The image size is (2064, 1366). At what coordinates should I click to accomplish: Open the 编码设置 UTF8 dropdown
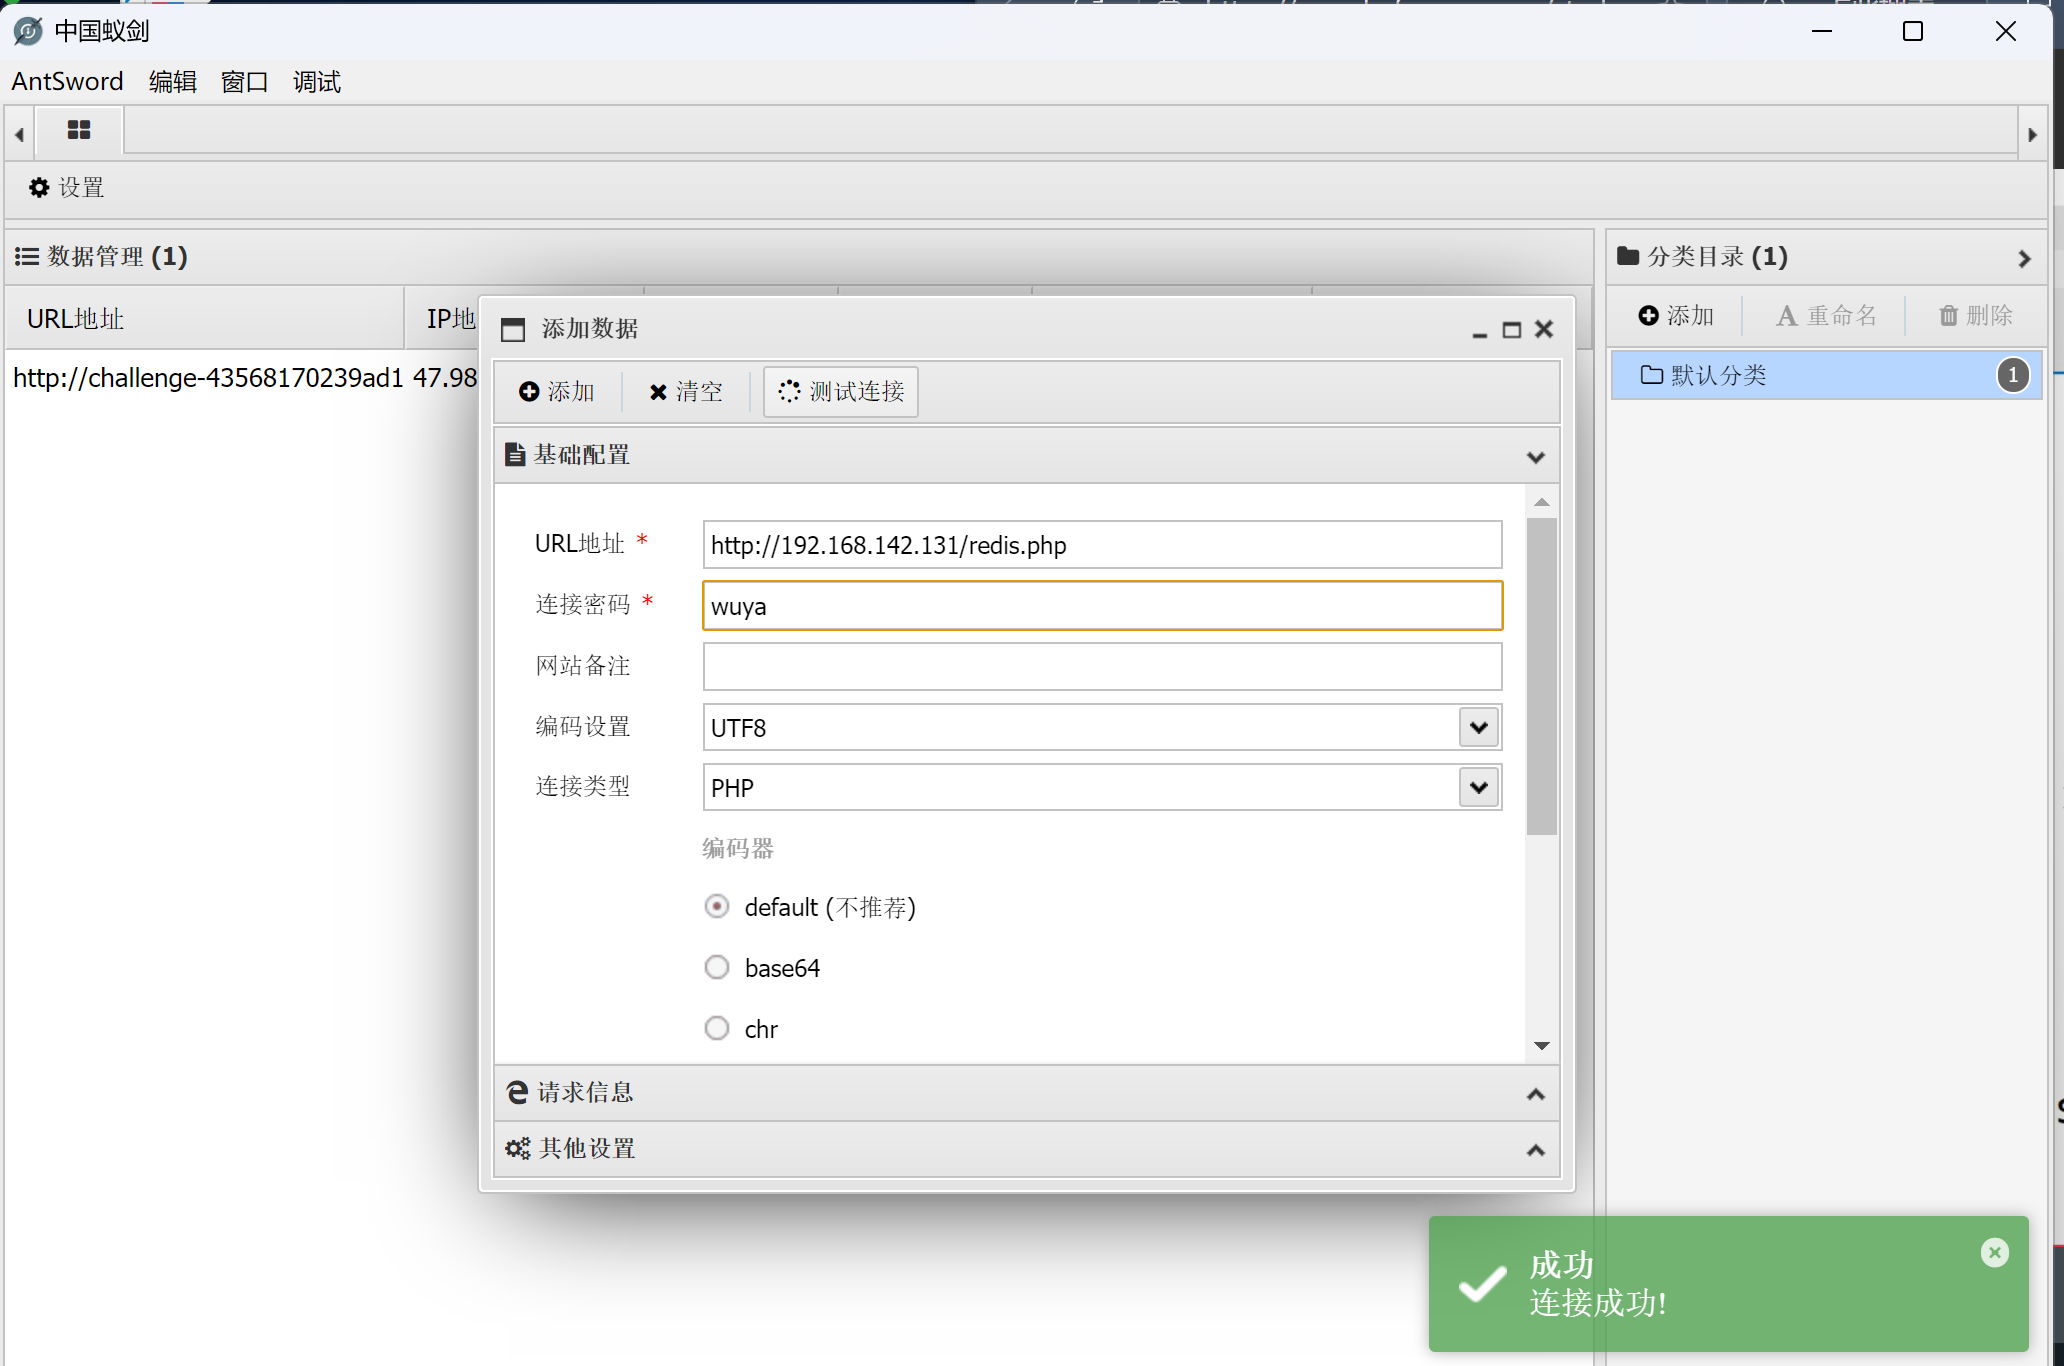tap(1478, 728)
